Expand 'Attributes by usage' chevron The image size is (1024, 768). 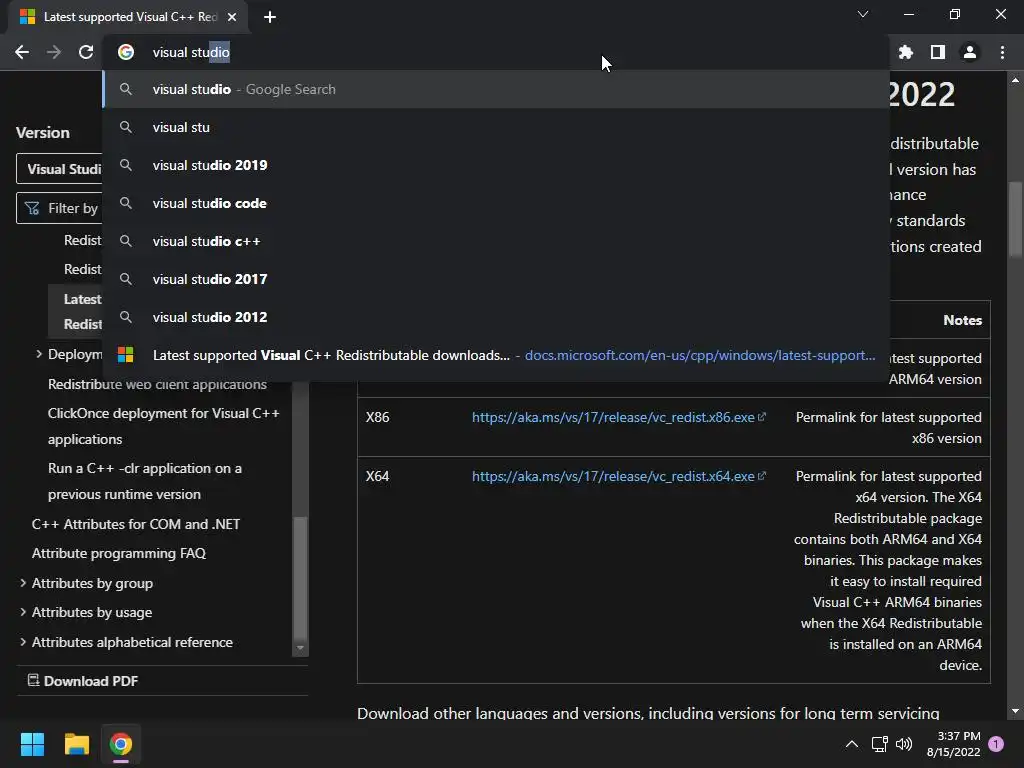[23, 612]
